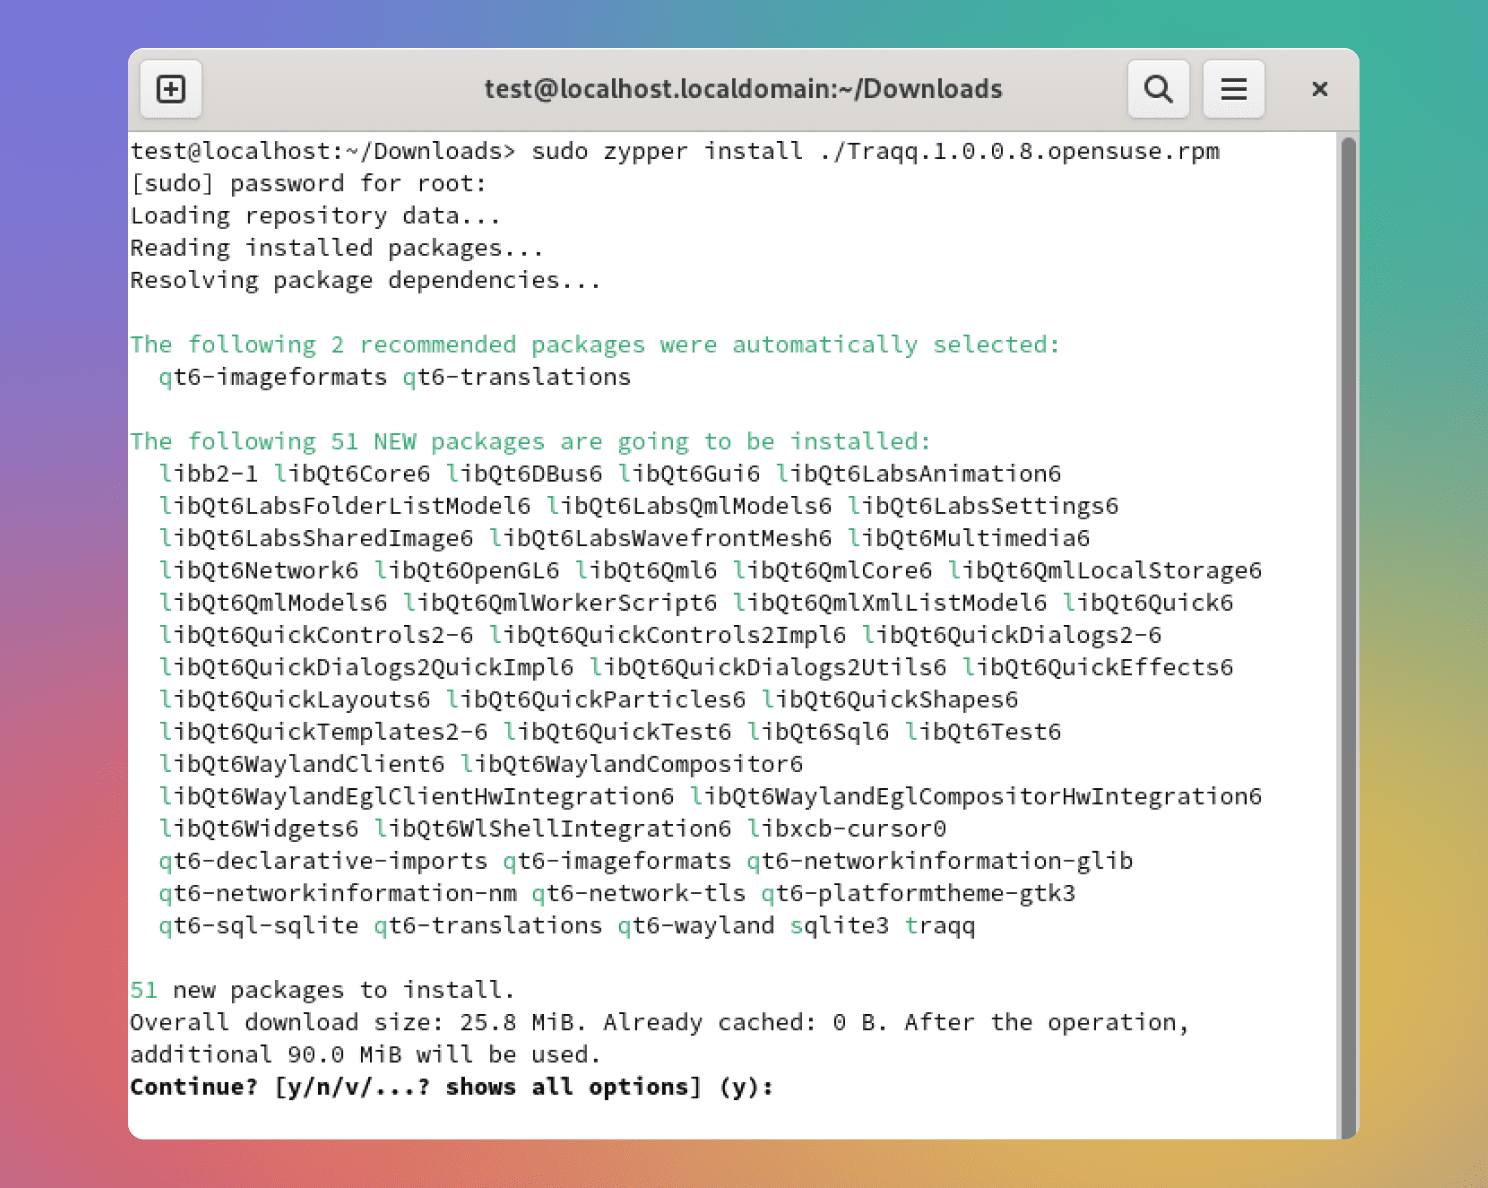Click the package name qt6-wayland
Image resolution: width=1488 pixels, height=1188 pixels.
696,926
